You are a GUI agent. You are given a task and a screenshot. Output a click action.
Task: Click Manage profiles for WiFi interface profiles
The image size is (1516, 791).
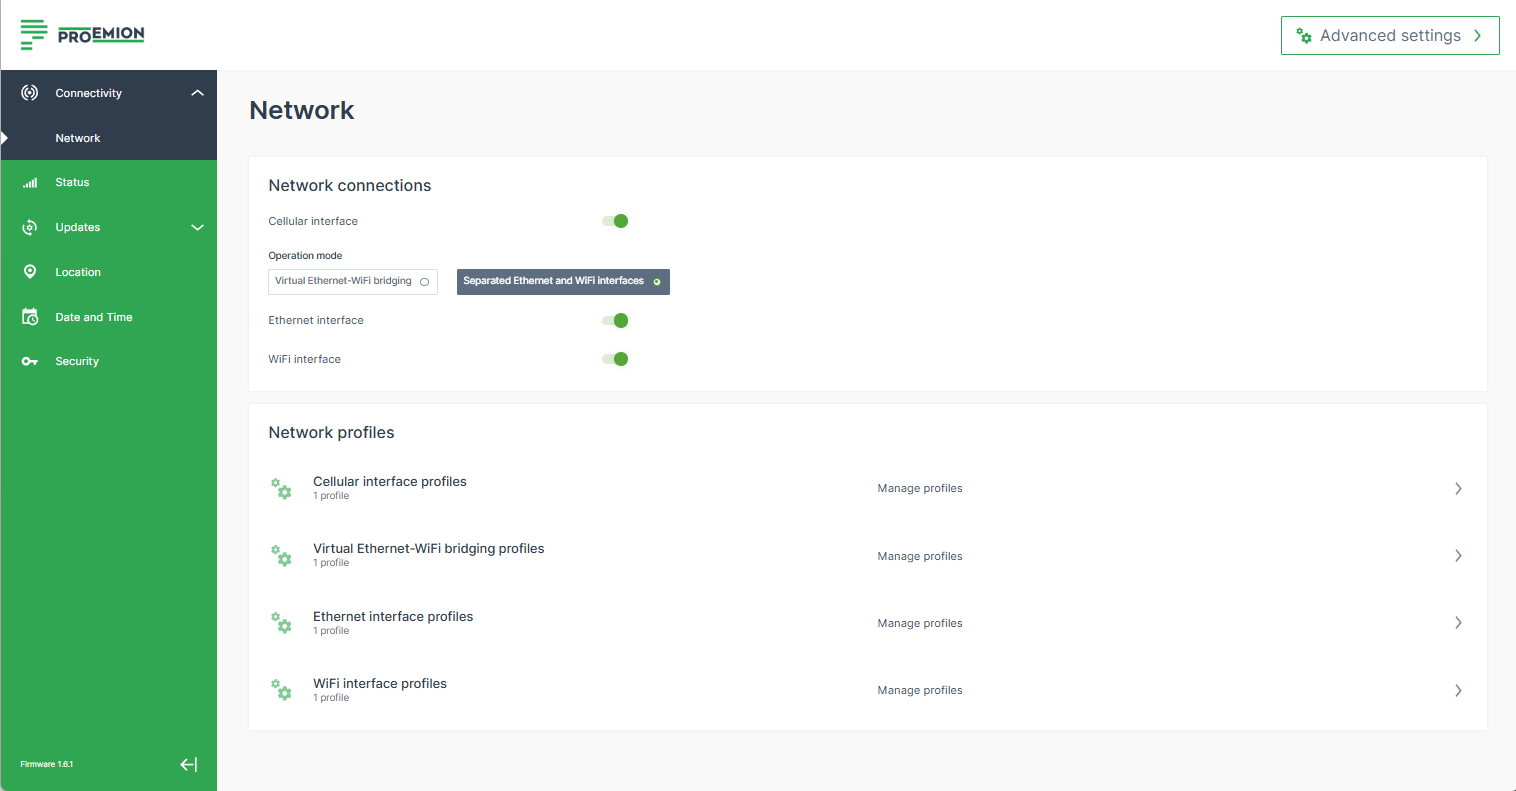(919, 690)
